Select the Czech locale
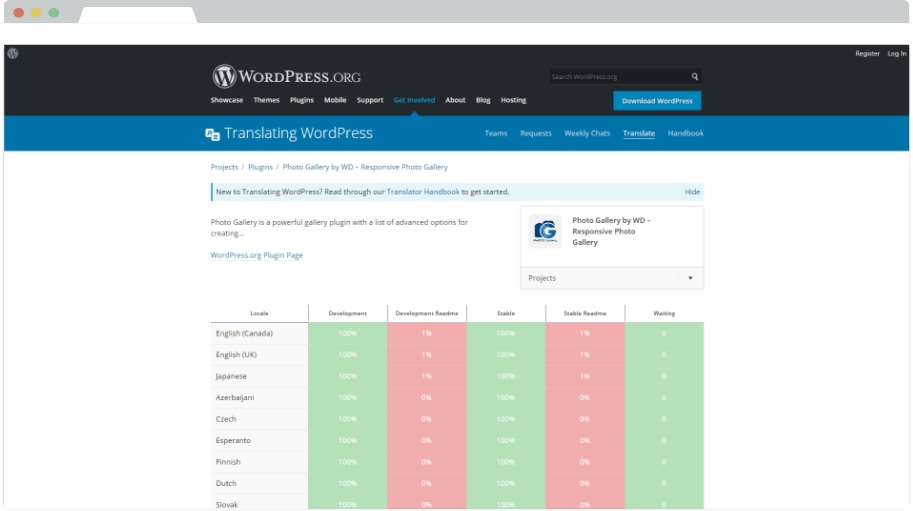Viewport: 913px width, 511px height. (x=225, y=419)
